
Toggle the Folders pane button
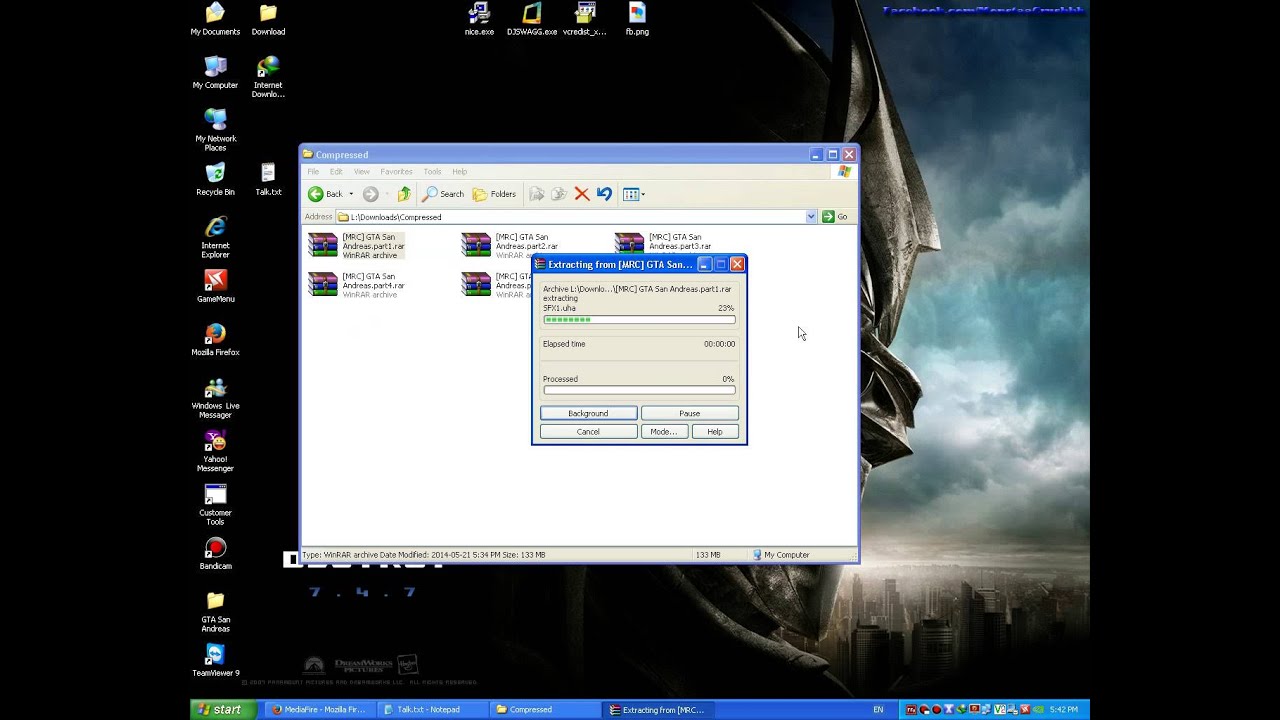494,194
